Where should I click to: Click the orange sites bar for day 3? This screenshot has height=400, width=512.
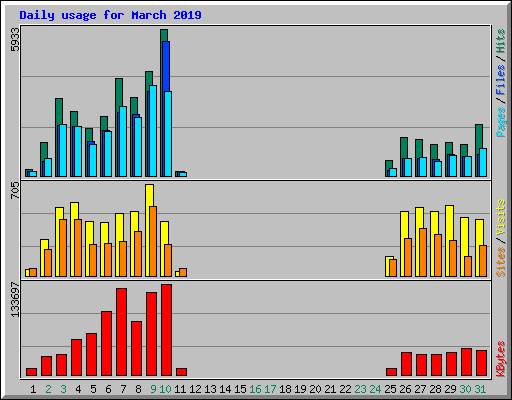[63, 248]
